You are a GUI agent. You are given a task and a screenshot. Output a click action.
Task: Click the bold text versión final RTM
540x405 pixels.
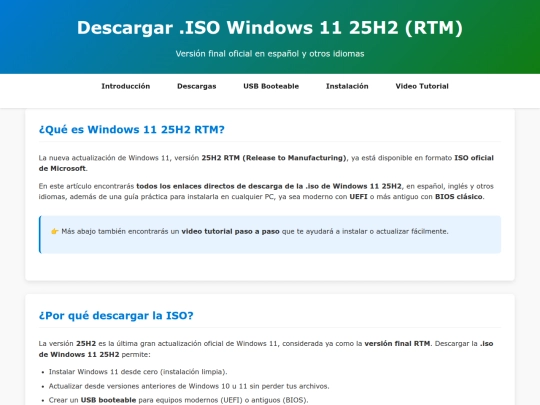[x=397, y=343]
